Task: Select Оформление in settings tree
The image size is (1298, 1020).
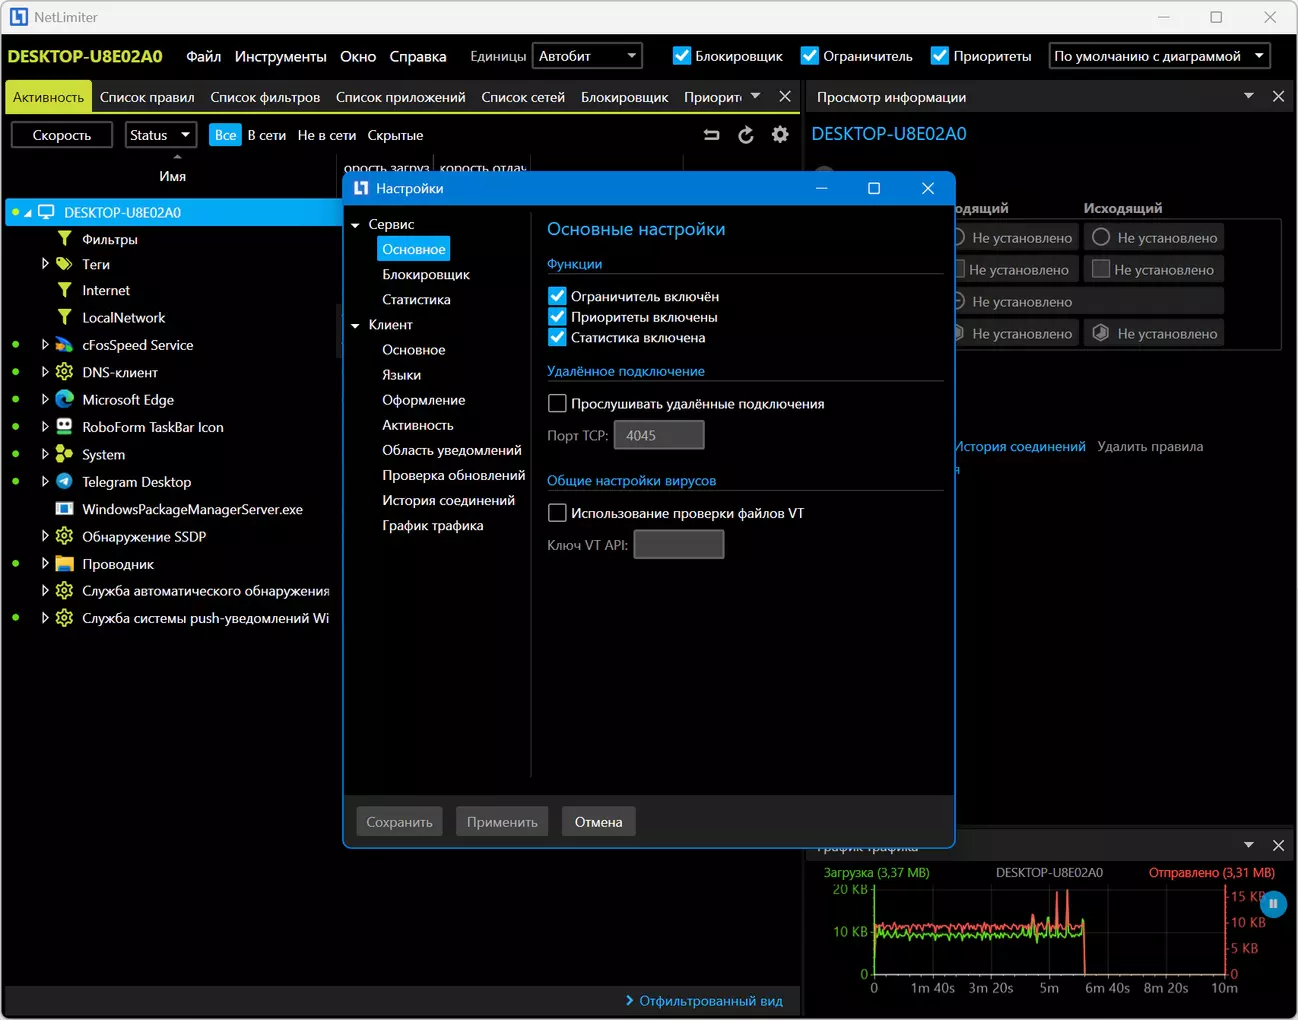Action: click(x=424, y=400)
